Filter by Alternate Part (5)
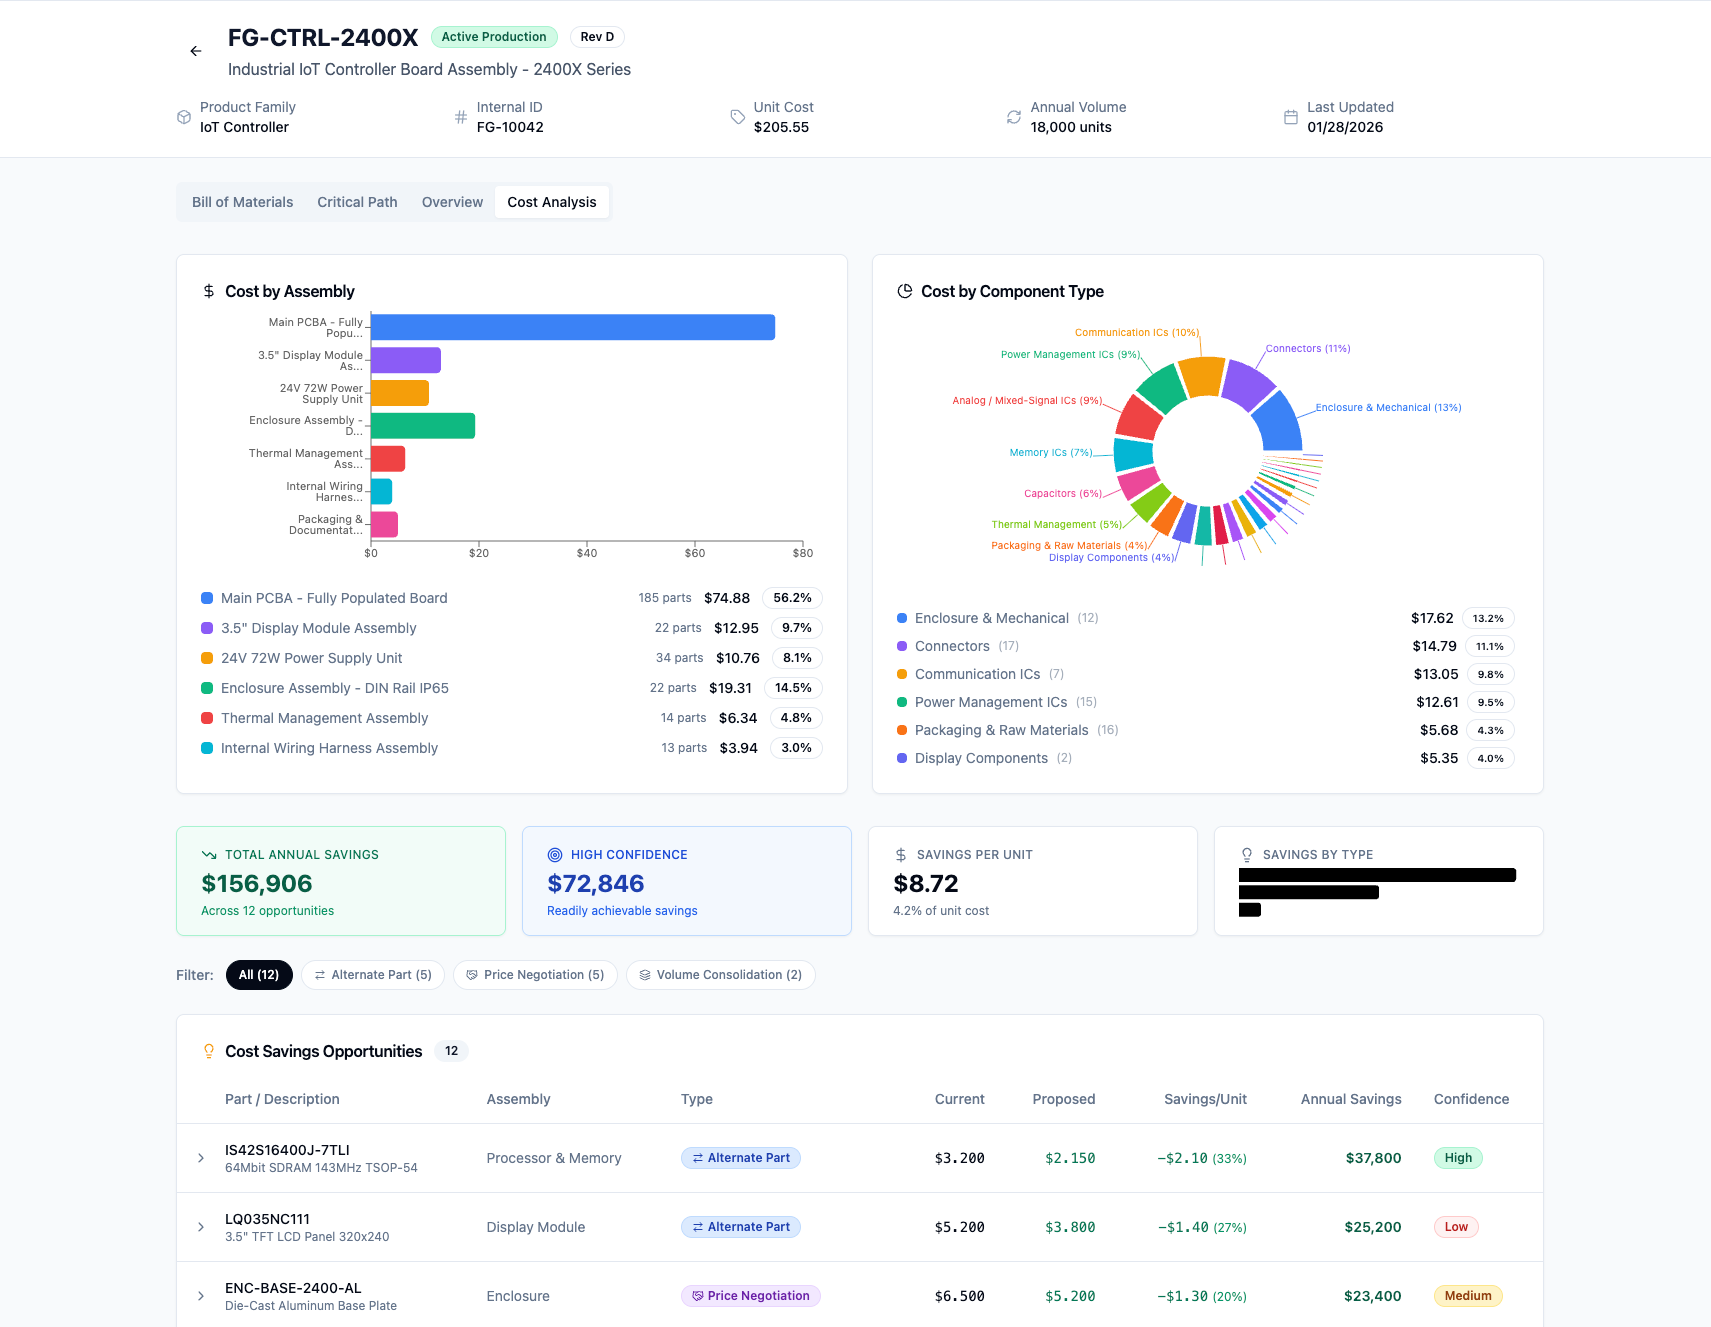 click(373, 975)
